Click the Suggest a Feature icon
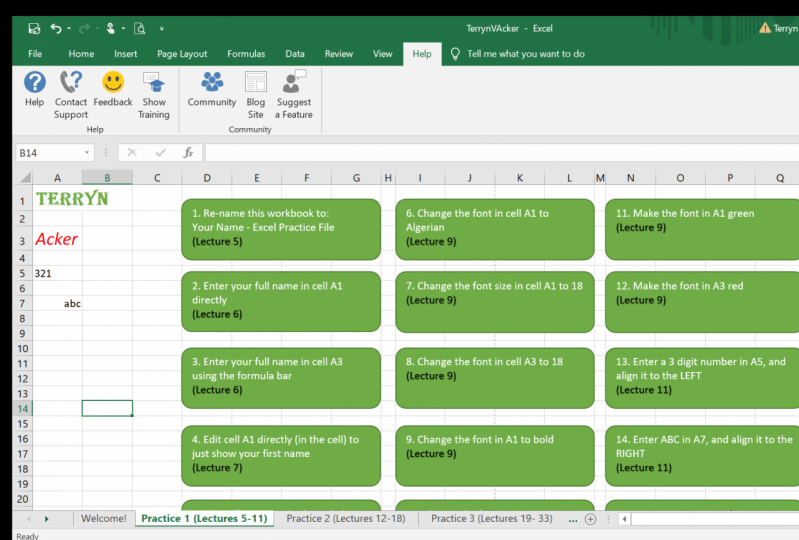Image resolution: width=799 pixels, height=540 pixels. (294, 82)
